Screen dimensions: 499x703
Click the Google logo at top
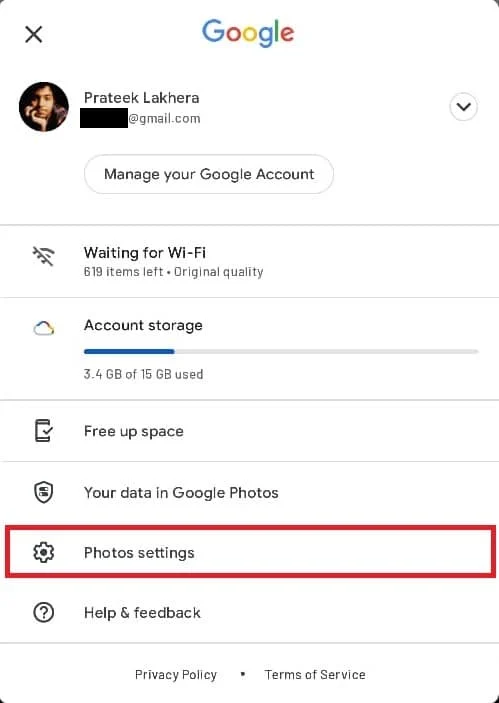click(x=248, y=33)
